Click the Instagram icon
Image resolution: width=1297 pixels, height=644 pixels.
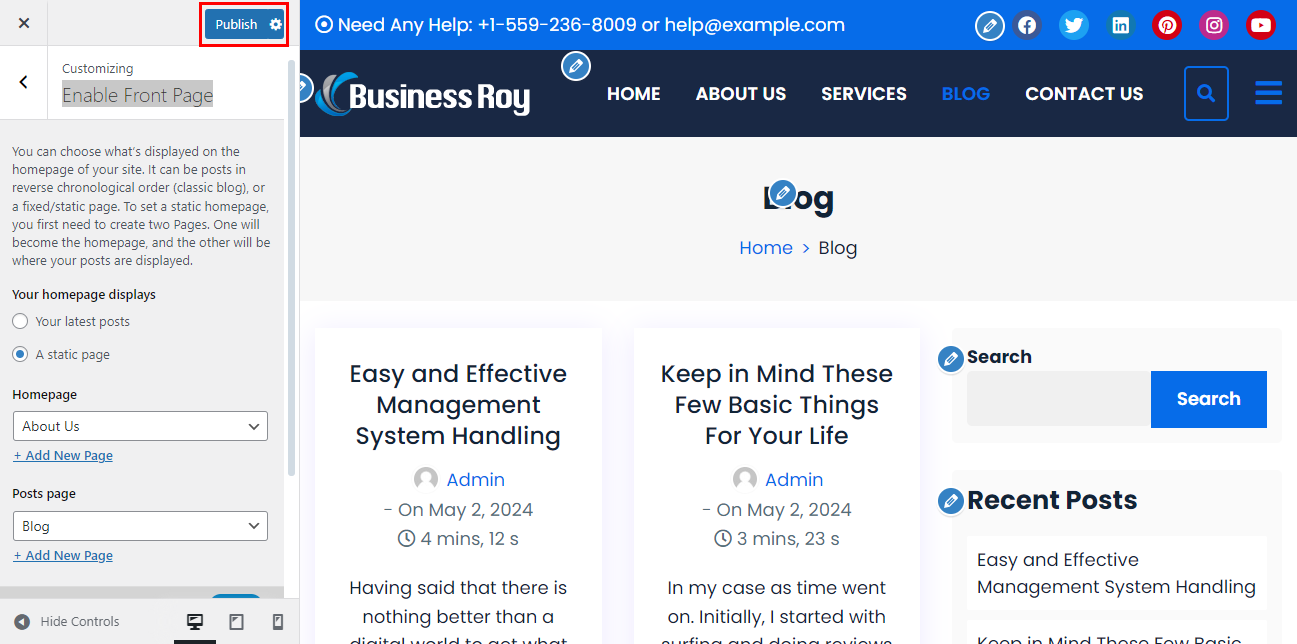pos(1214,25)
